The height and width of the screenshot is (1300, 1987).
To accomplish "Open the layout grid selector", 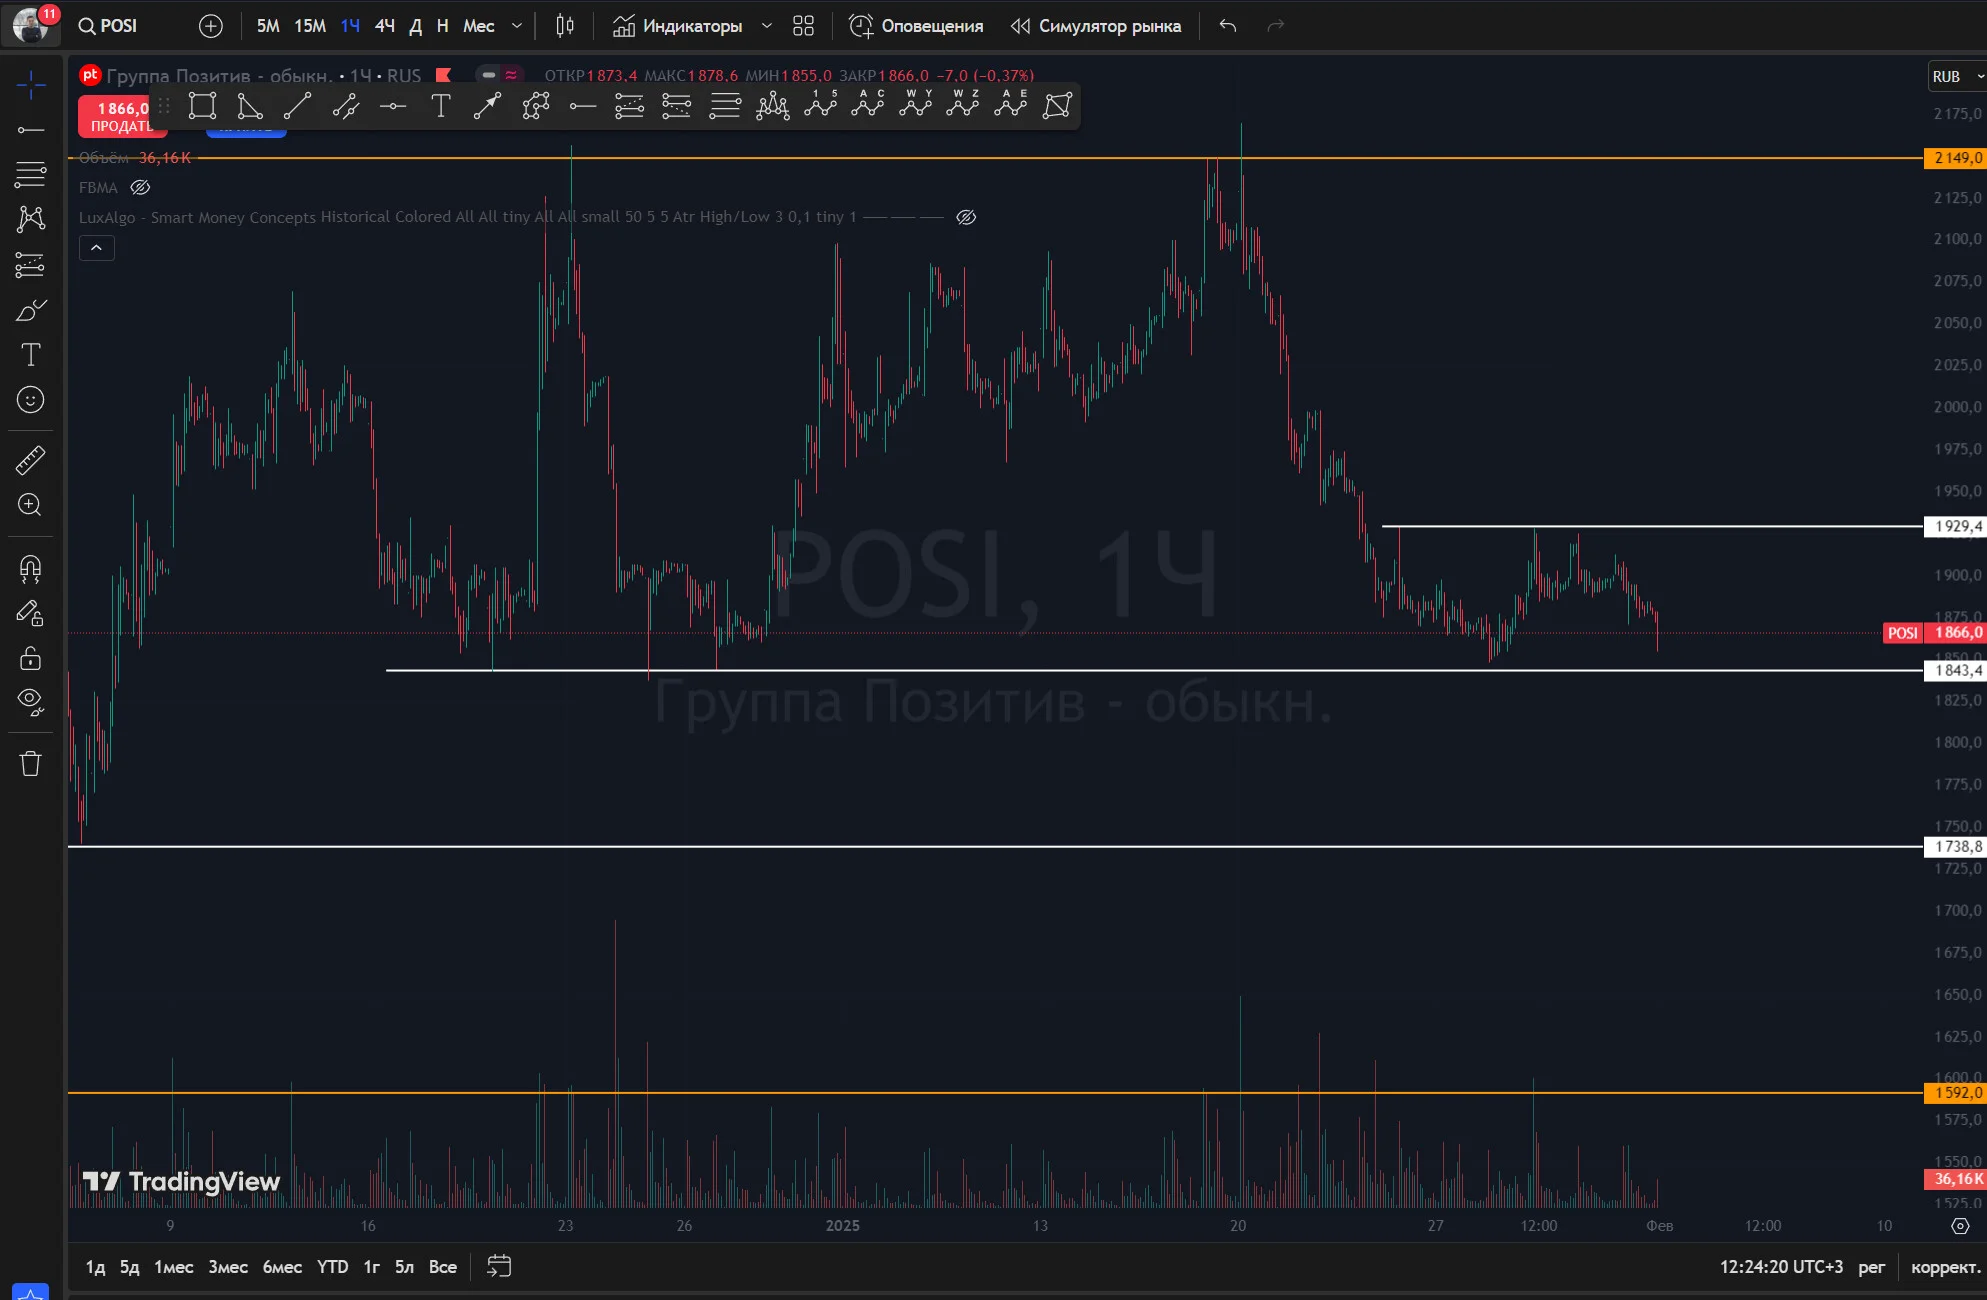I will 803,26.
